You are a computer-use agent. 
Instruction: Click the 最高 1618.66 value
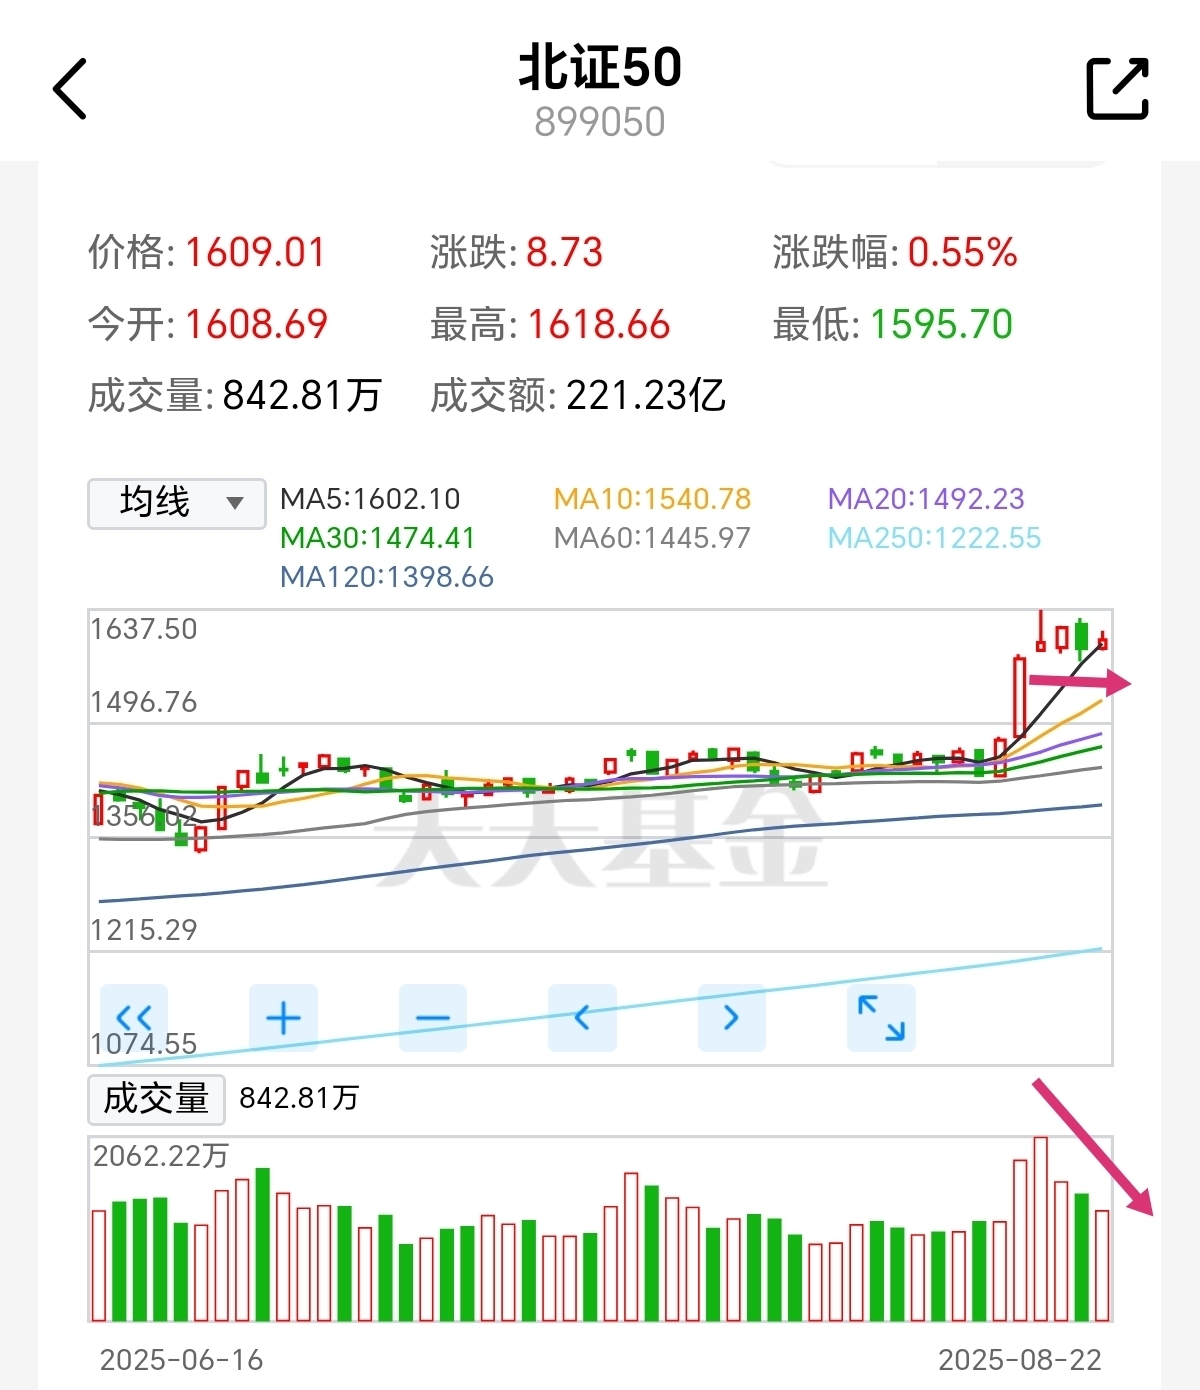tap(598, 324)
